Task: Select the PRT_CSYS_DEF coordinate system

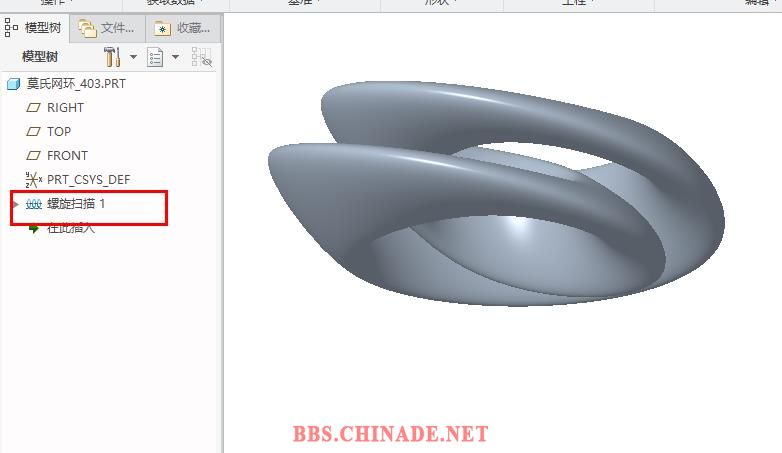Action: pyautogui.click(x=88, y=179)
